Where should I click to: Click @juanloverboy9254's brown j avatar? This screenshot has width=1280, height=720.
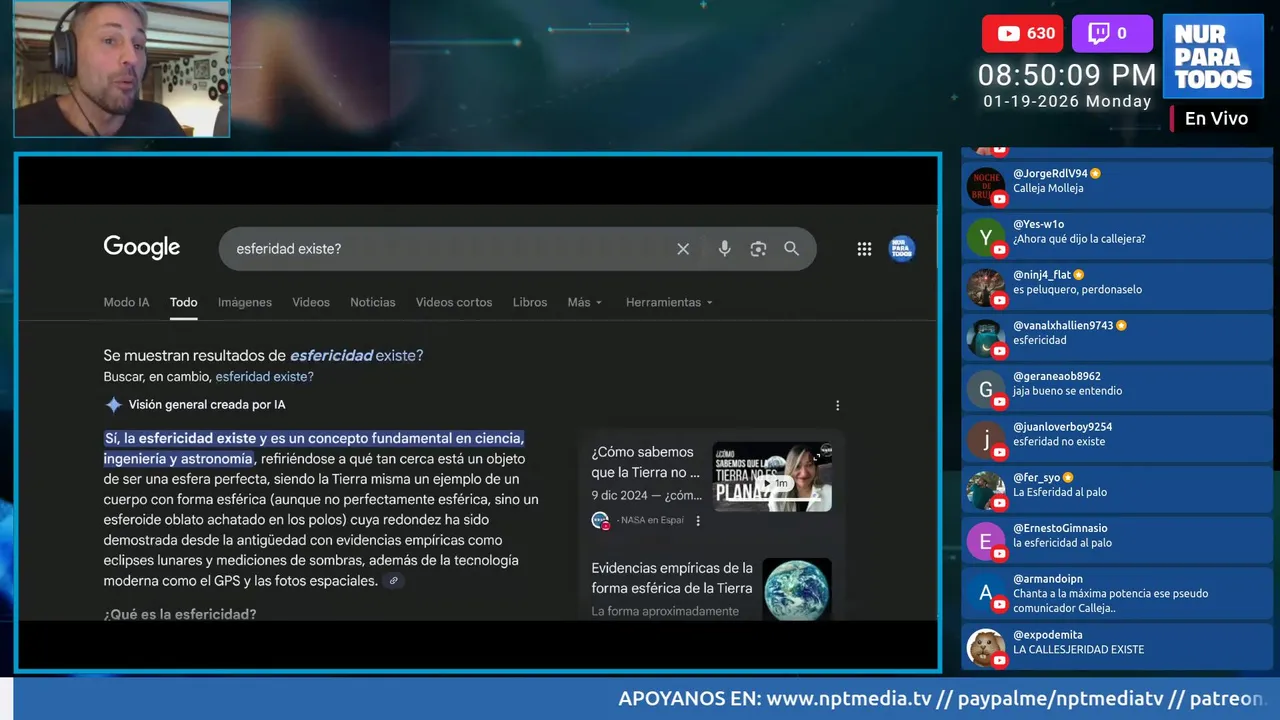point(986,440)
